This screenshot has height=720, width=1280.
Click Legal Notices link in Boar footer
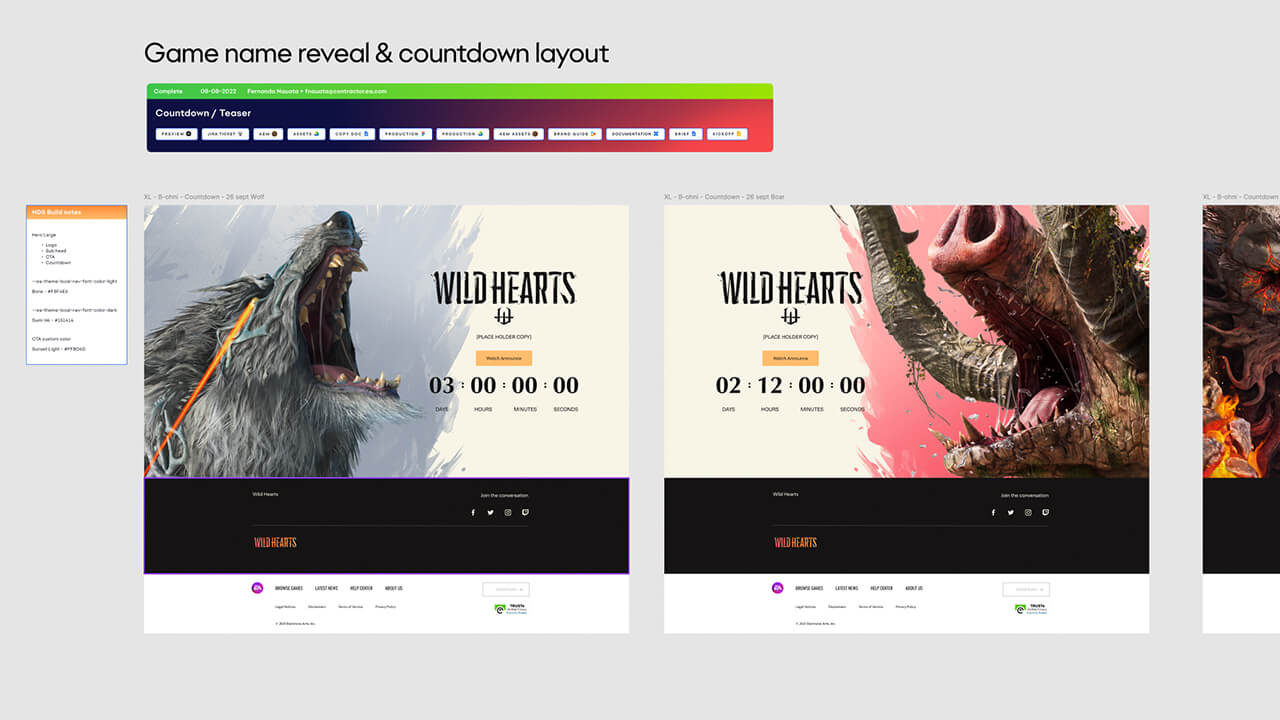(x=805, y=607)
